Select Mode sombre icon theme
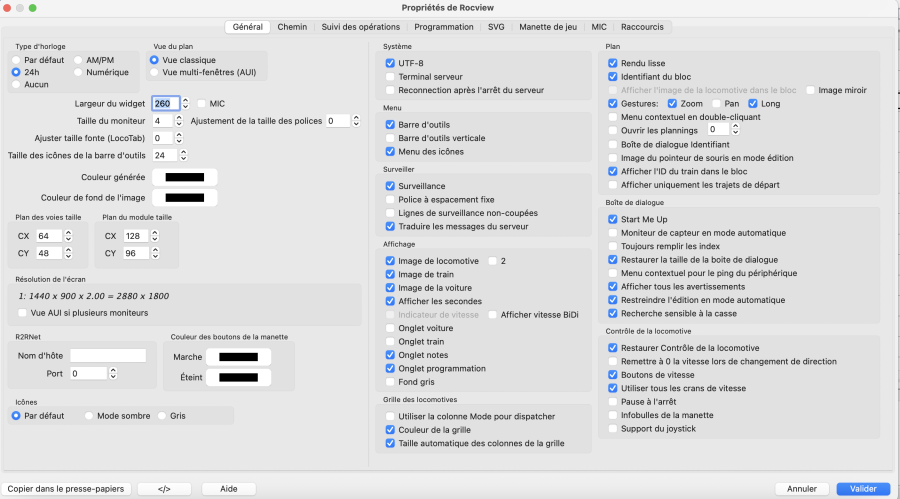Viewport: 900px width, 499px height. [x=90, y=415]
